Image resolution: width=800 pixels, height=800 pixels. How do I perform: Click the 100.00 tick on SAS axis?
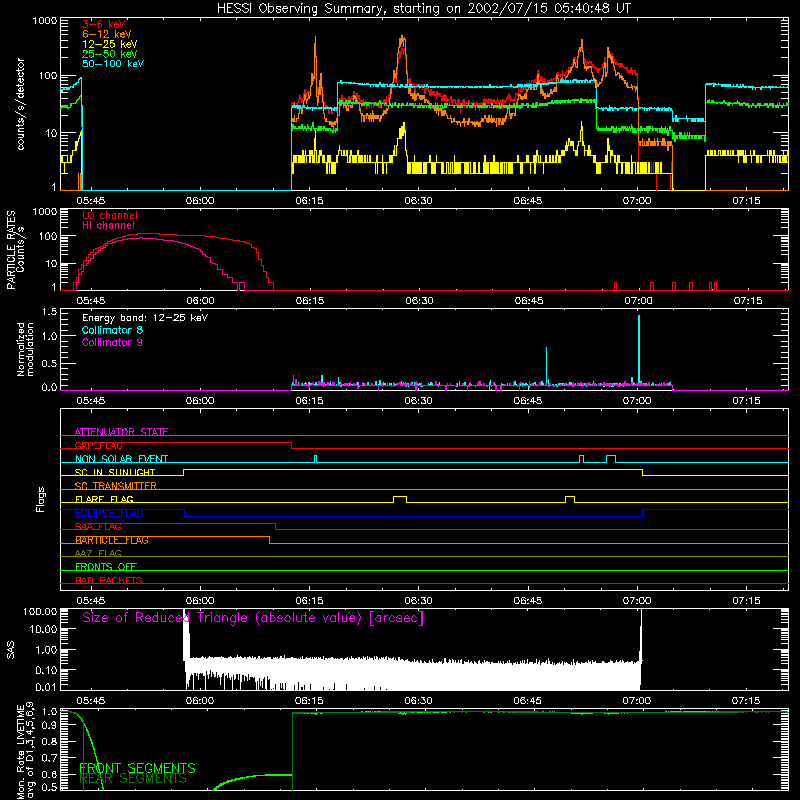click(x=40, y=612)
